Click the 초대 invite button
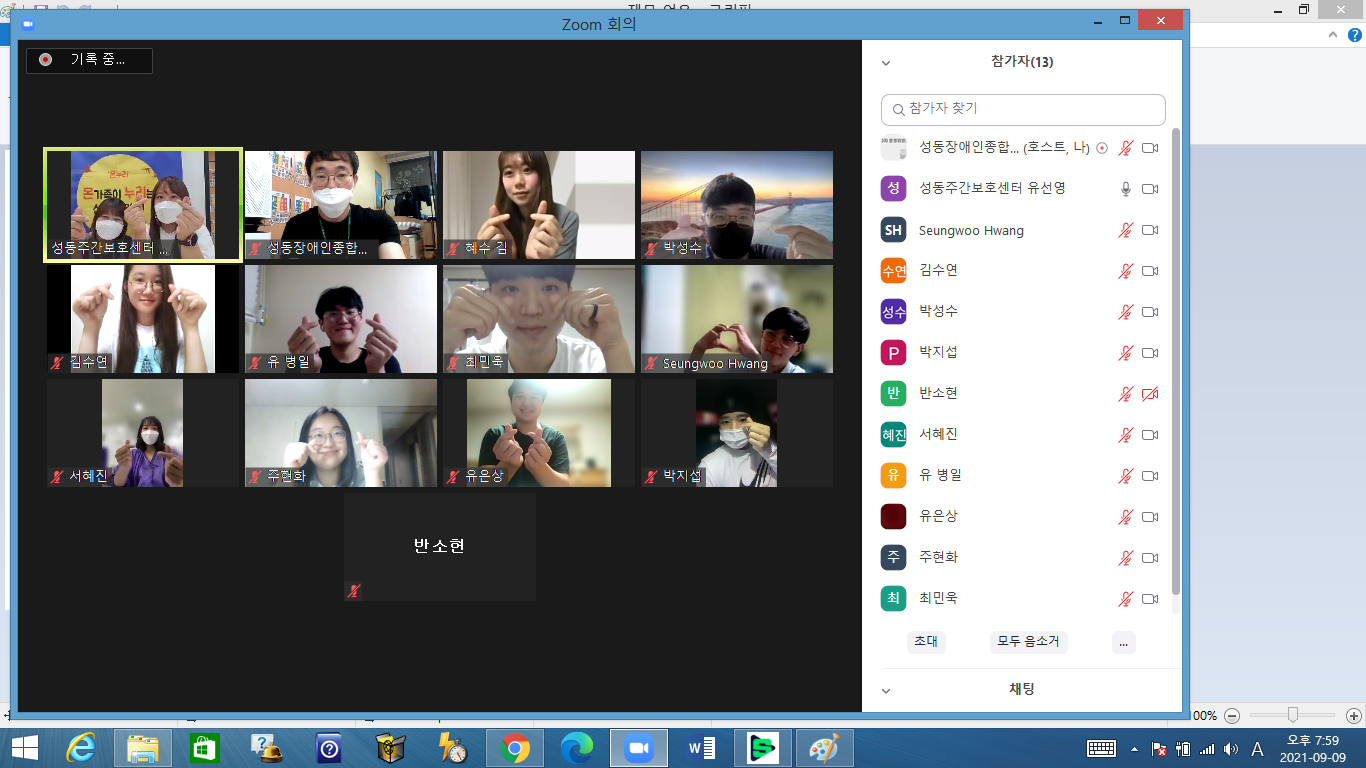The width and height of the screenshot is (1366, 768). pos(926,642)
